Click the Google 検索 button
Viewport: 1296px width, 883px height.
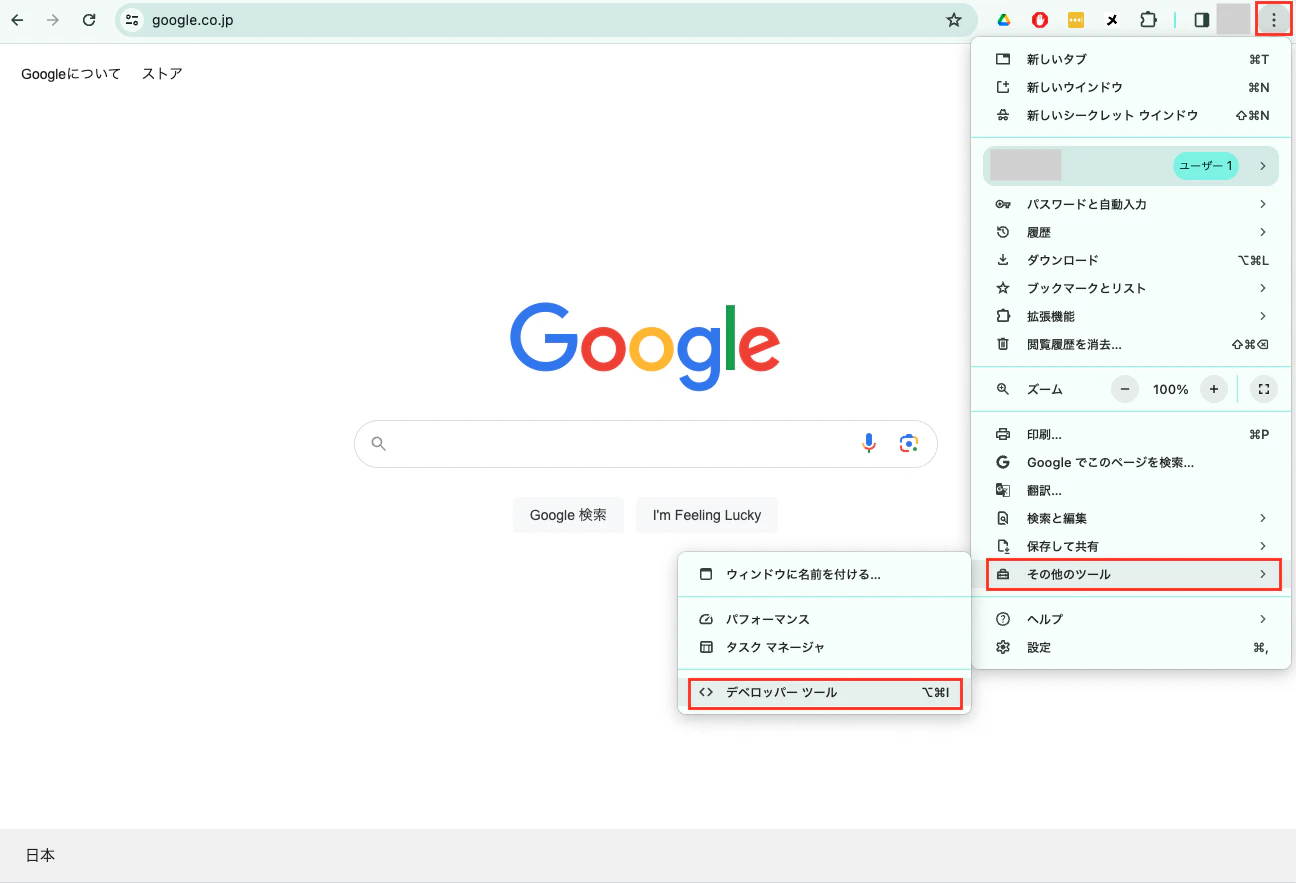568,515
